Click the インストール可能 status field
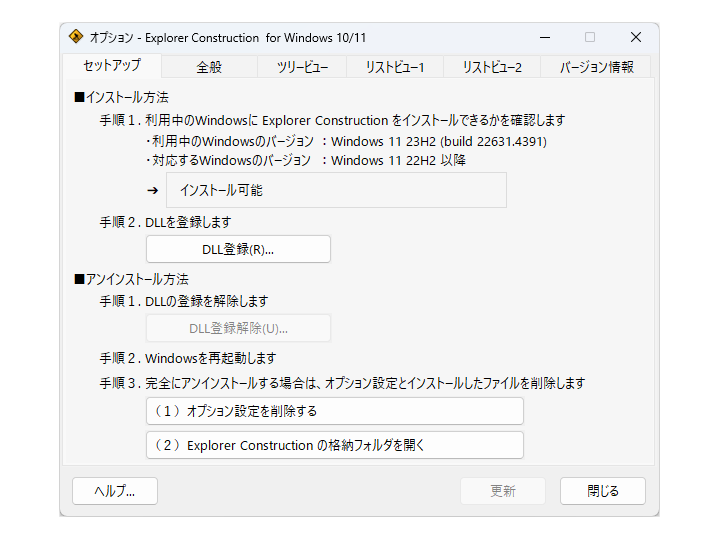The width and height of the screenshot is (720, 540). 336,190
